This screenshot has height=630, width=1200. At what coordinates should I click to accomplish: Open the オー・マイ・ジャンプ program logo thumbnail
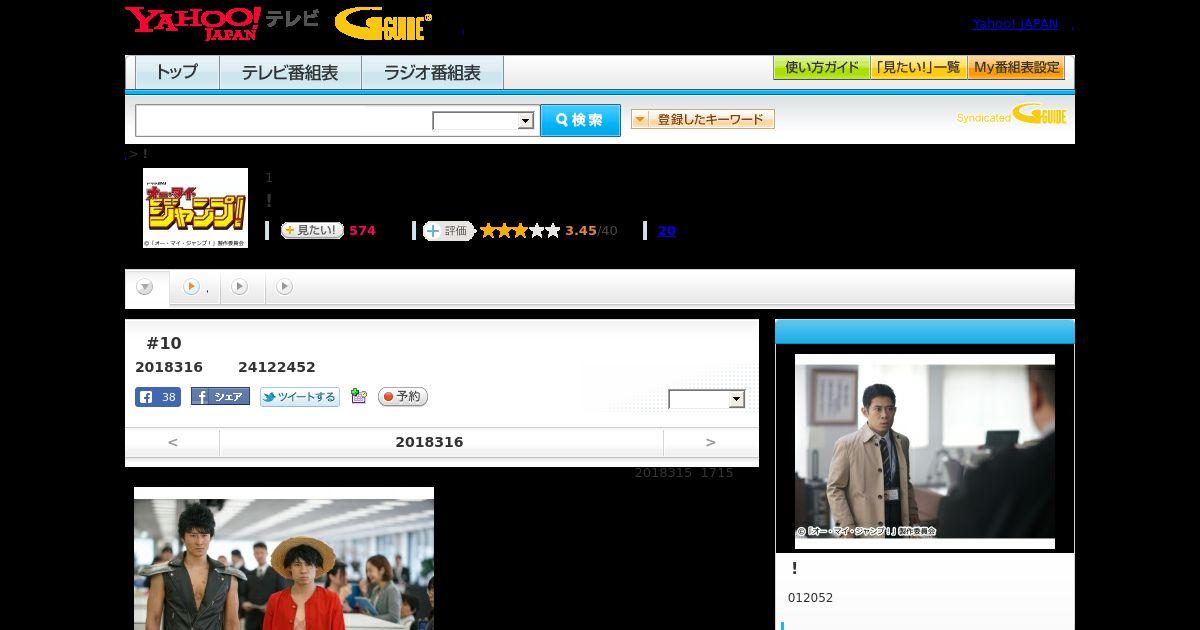pos(195,208)
